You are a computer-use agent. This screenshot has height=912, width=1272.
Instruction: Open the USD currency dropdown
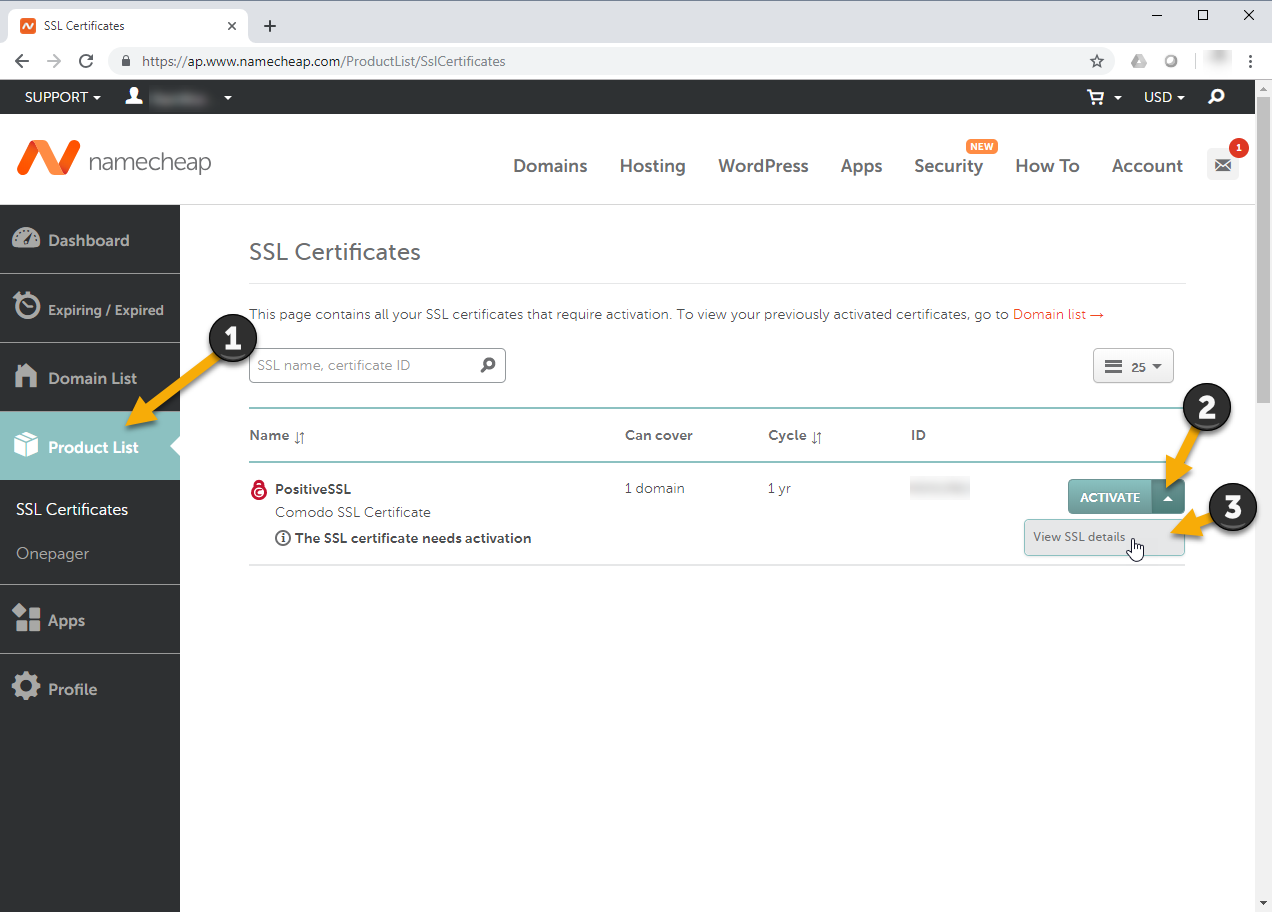pyautogui.click(x=1164, y=97)
